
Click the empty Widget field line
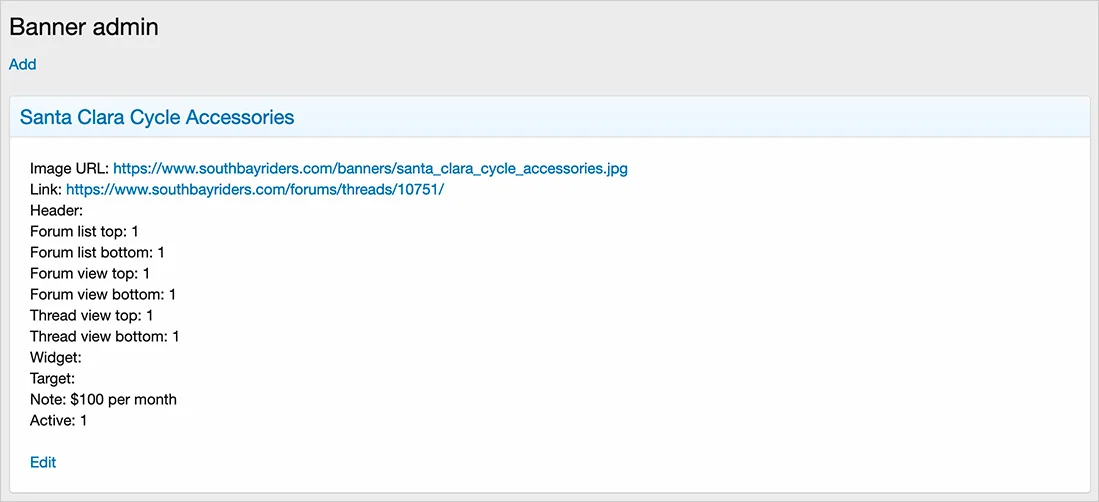coord(55,357)
